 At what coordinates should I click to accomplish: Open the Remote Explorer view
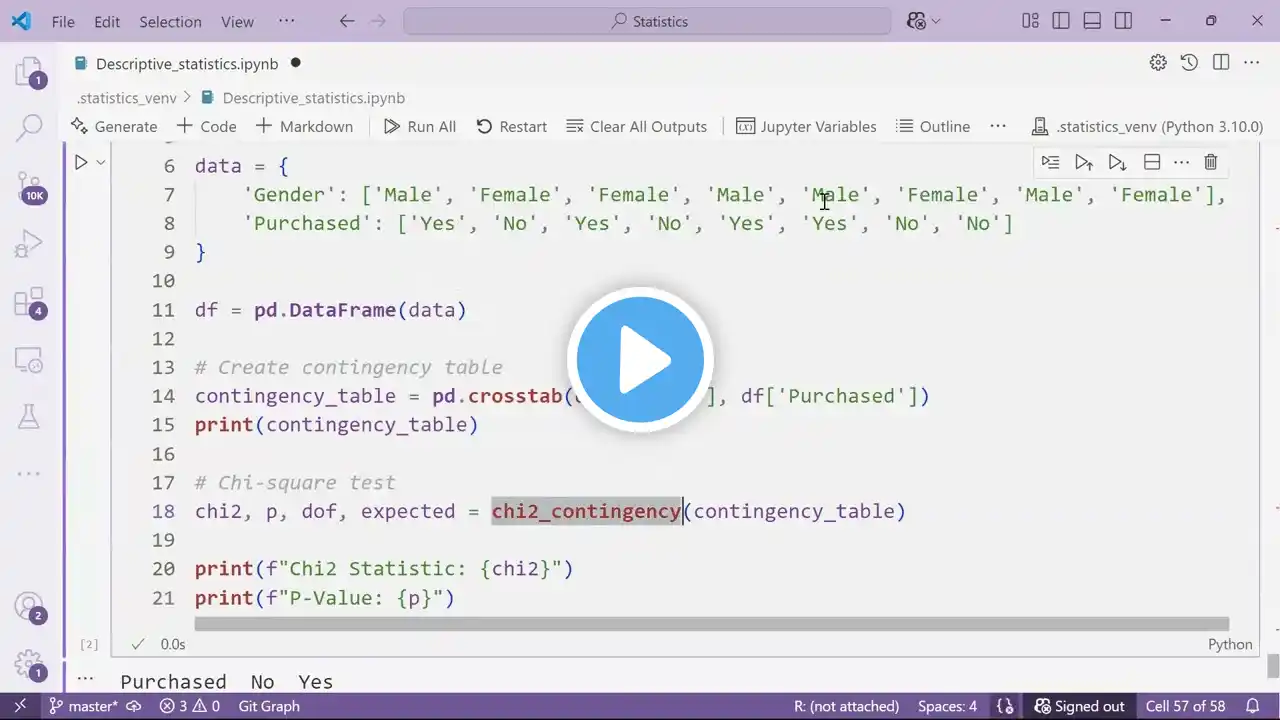[29, 359]
